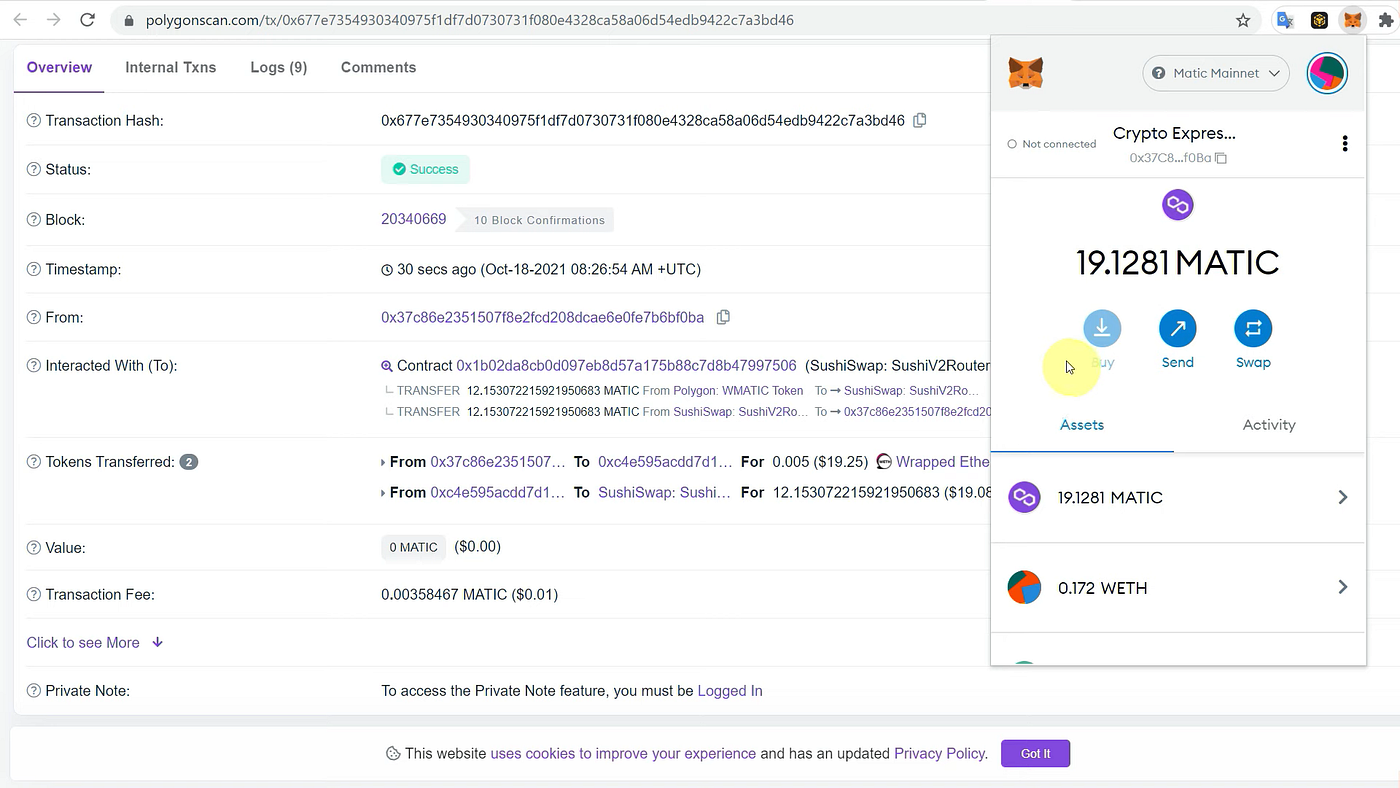Open the uses cookies to improve link

(x=623, y=753)
